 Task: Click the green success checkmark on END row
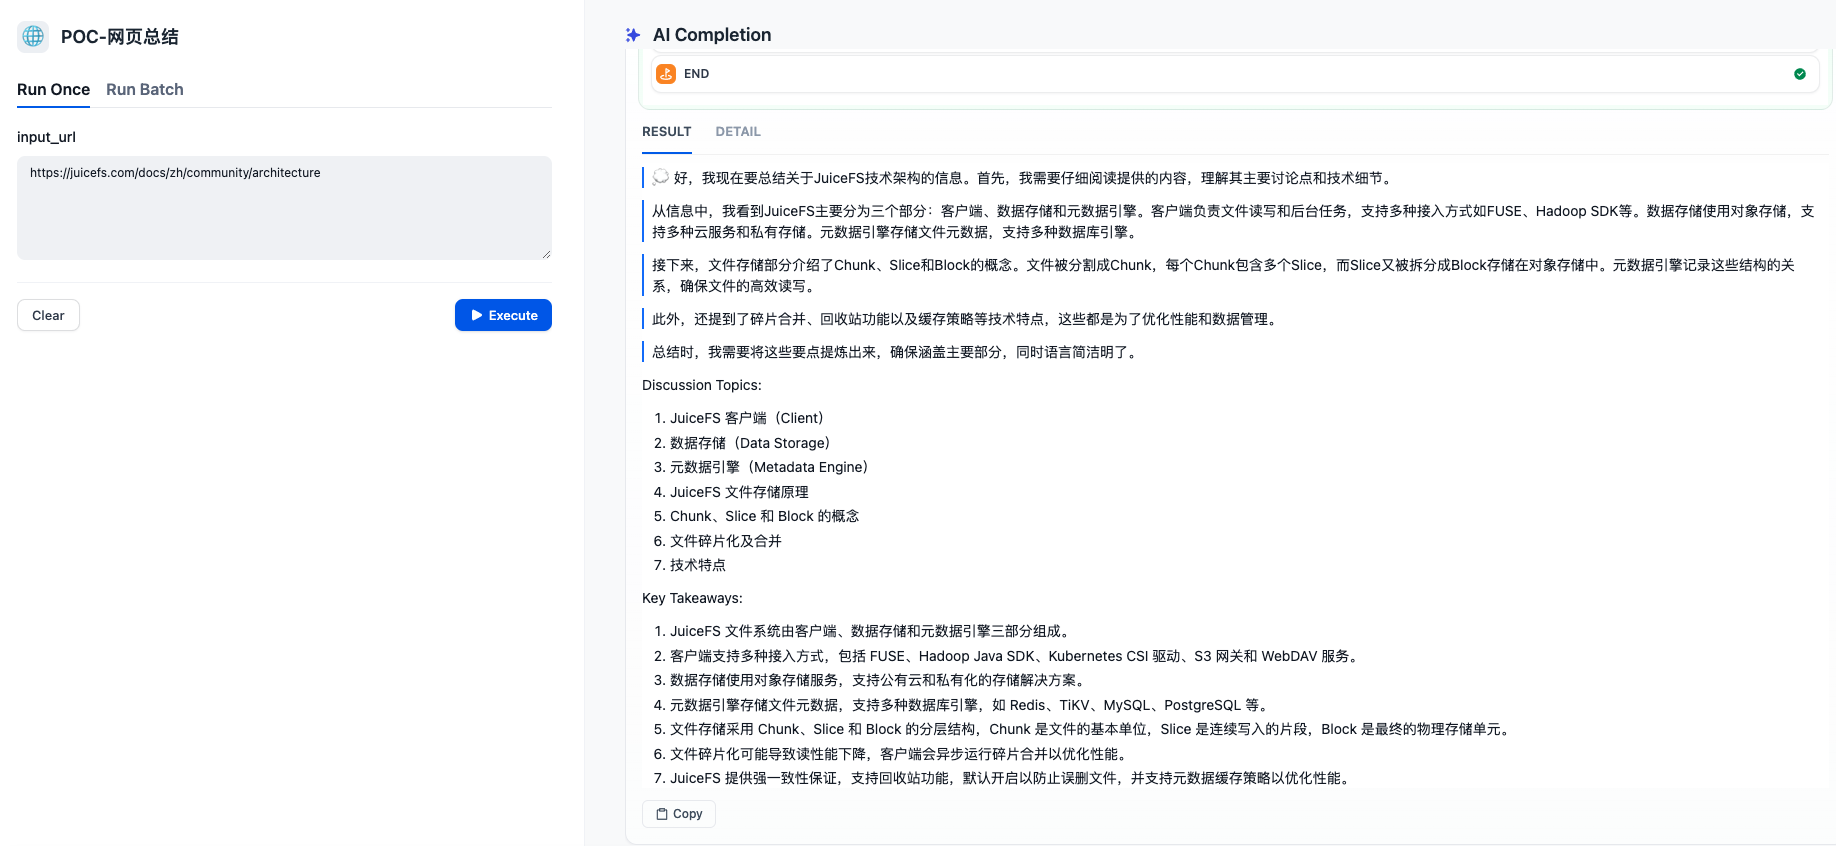(x=1800, y=74)
